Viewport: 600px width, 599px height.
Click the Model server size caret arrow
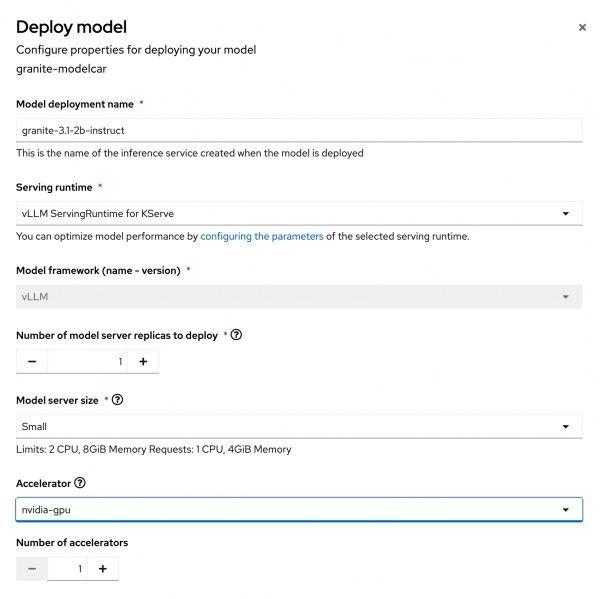566,427
